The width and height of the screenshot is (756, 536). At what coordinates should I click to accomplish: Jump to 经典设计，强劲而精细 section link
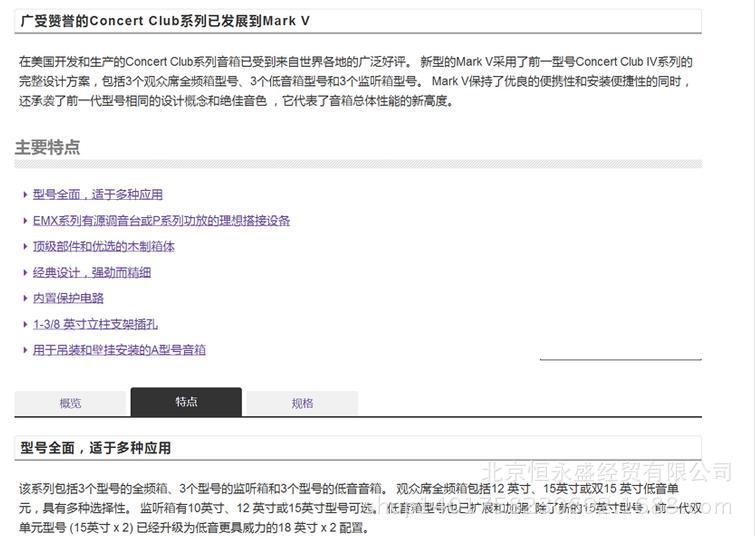91,273
